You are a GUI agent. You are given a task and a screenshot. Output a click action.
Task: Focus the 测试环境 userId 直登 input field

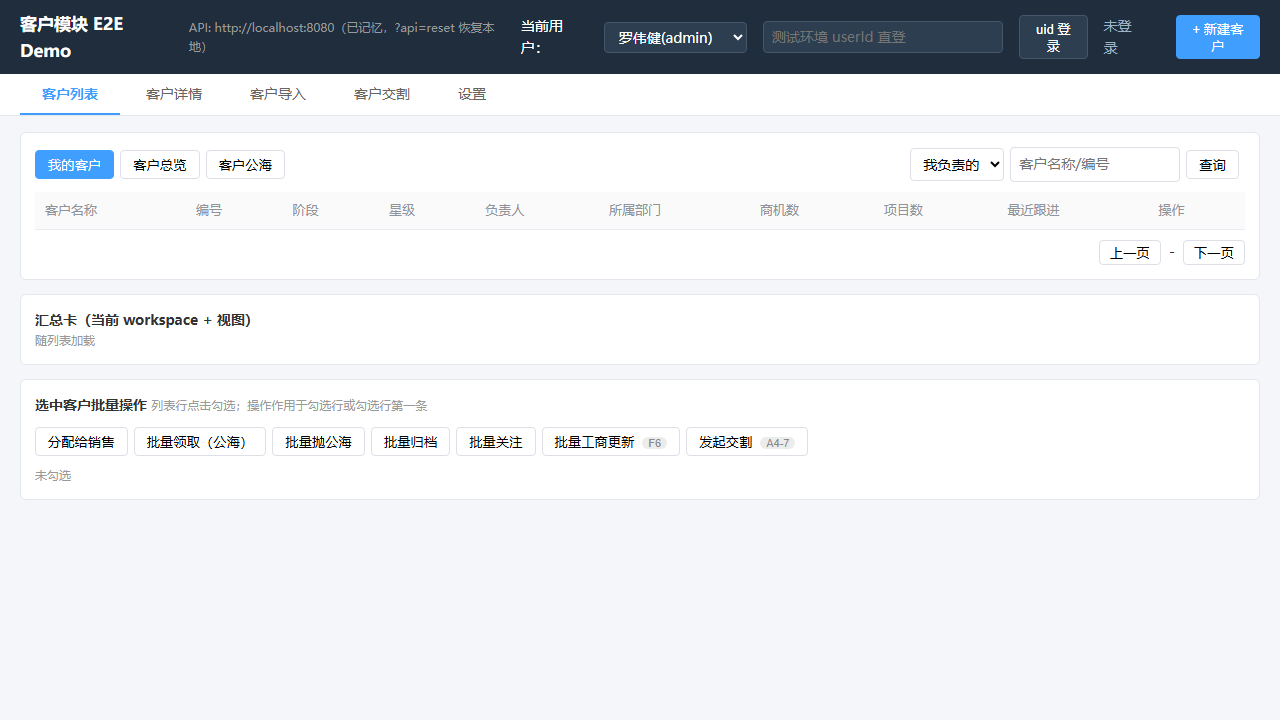pos(883,37)
